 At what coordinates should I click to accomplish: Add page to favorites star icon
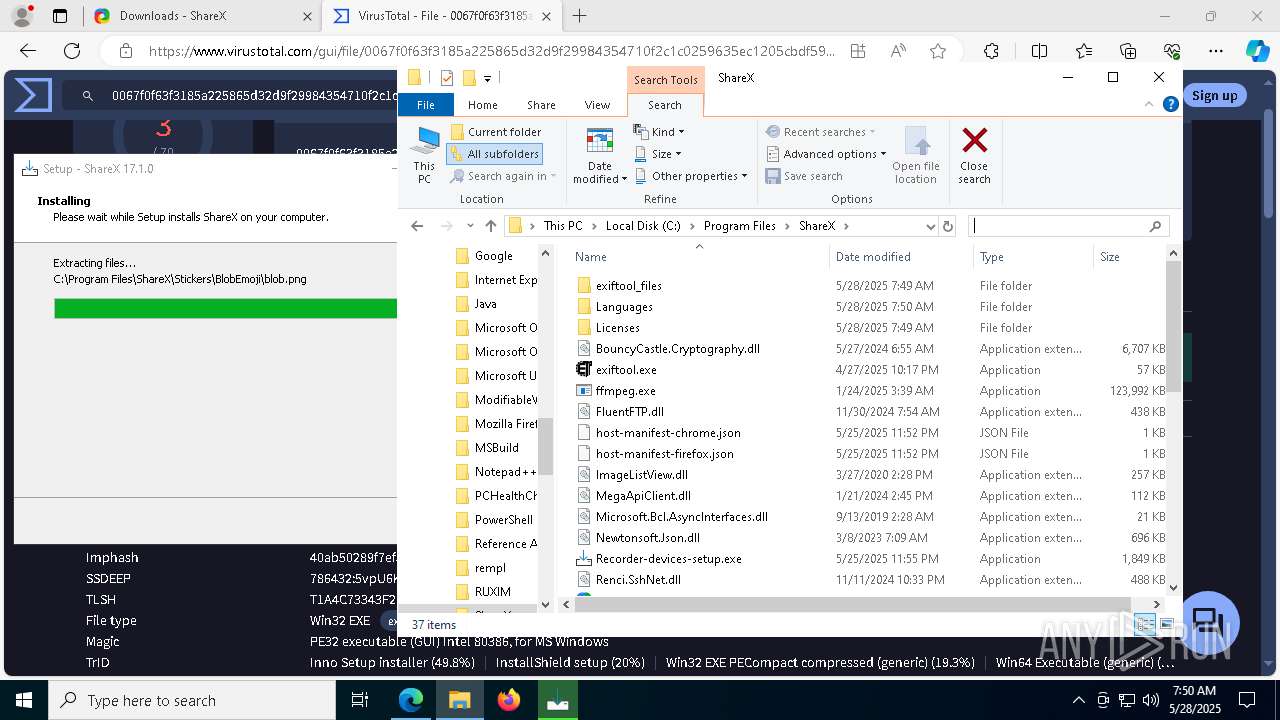[x=937, y=51]
